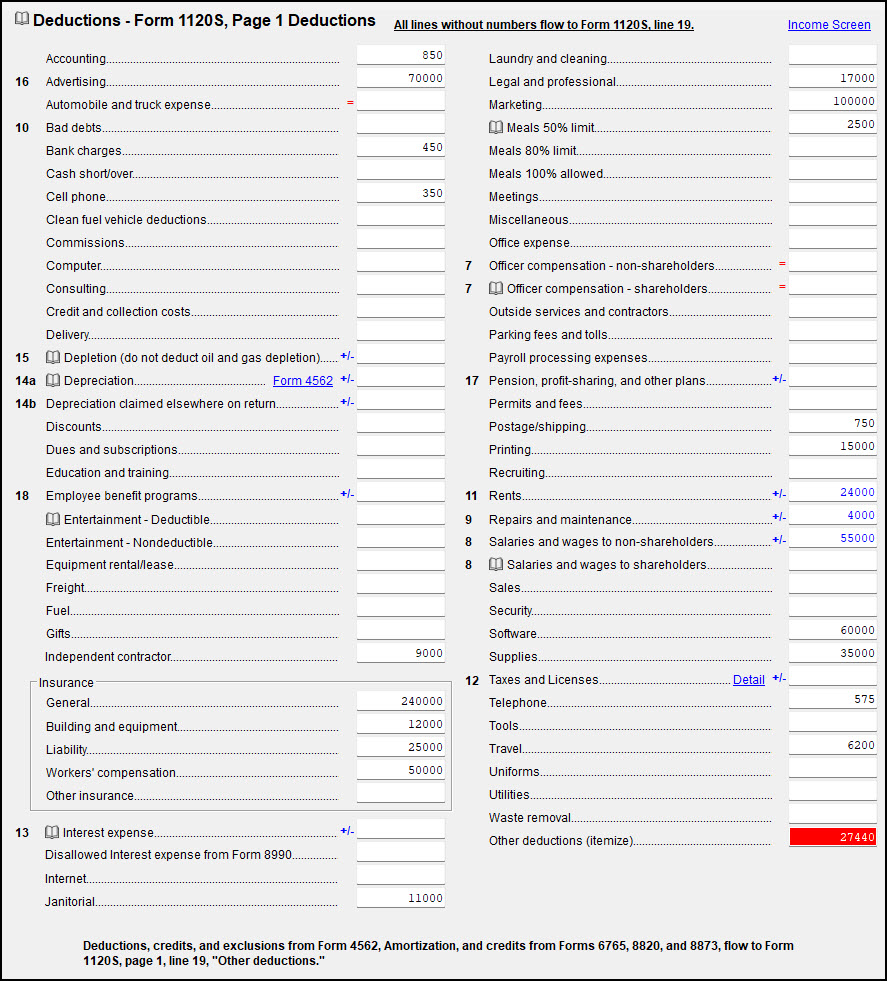The width and height of the screenshot is (887, 981).
Task: Click +/- adjustment for Interest expense
Action: pos(347,831)
